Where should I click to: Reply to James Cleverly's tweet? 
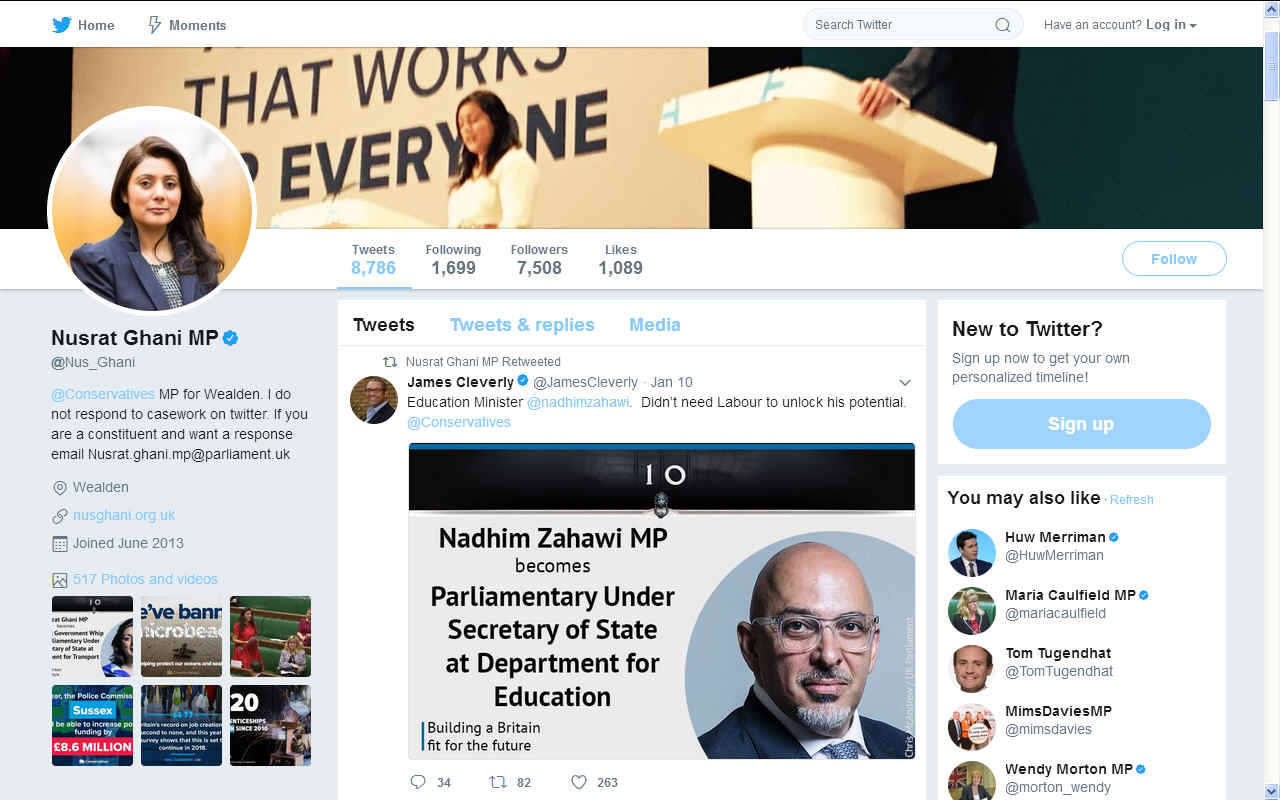point(418,782)
